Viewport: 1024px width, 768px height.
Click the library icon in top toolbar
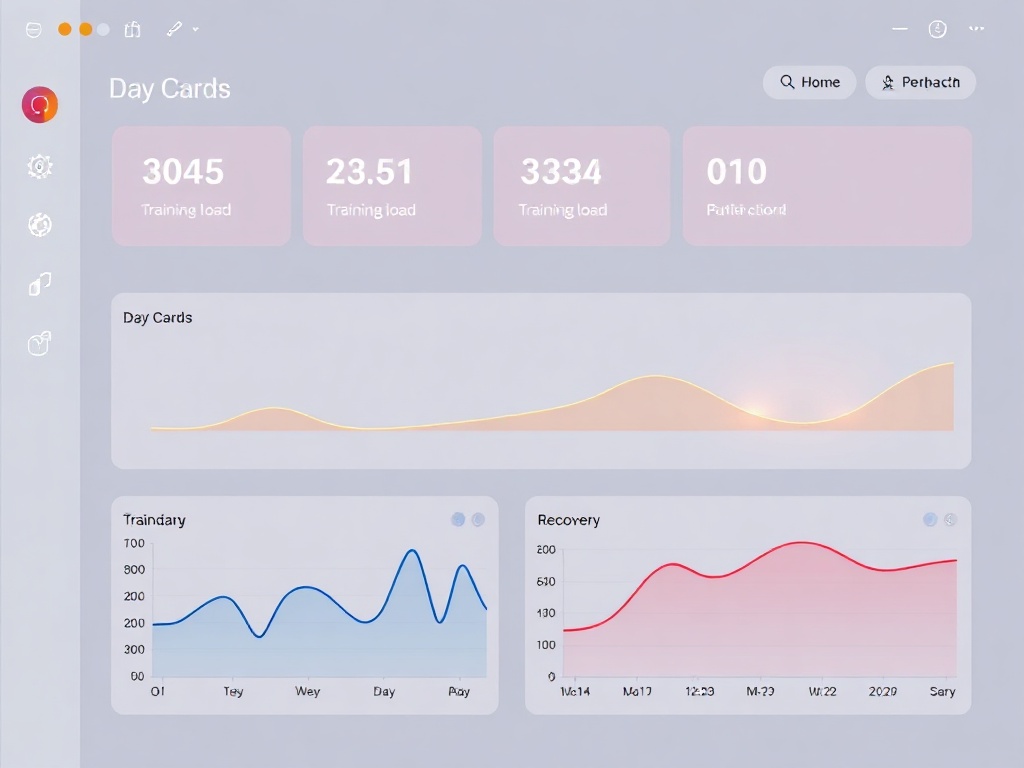coord(133,29)
